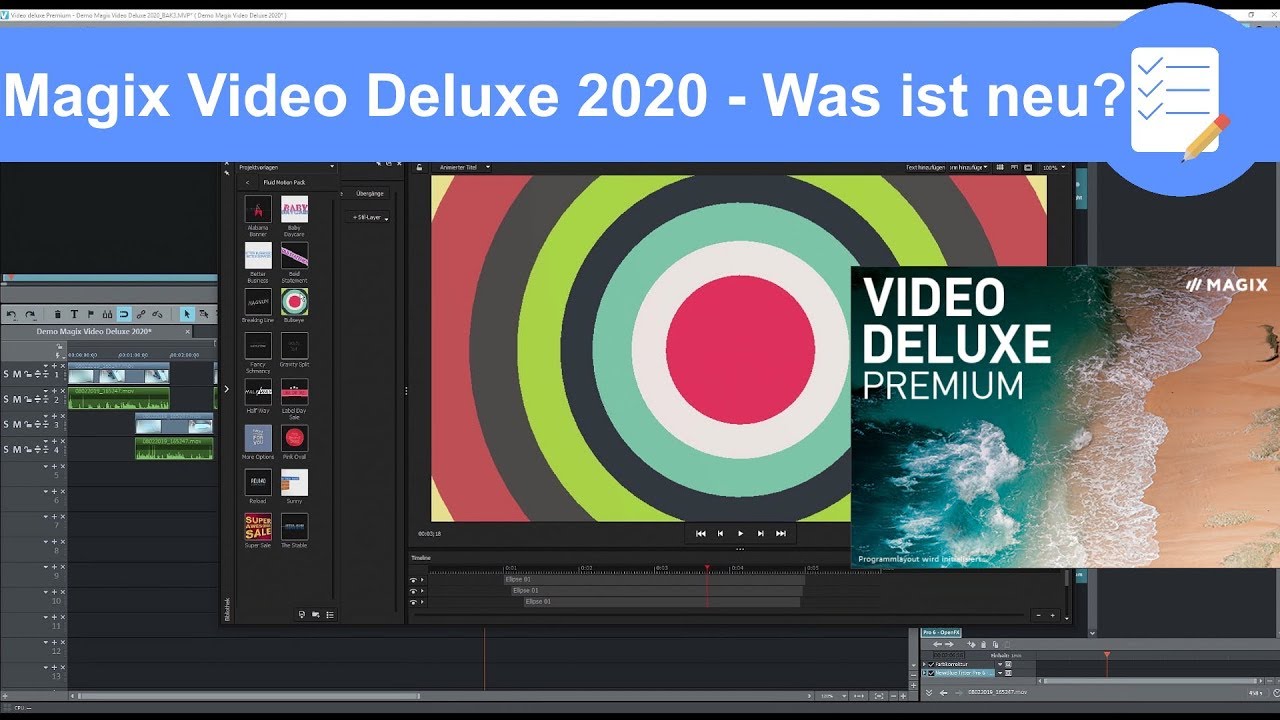Open the 100% preview zoom dropdown
1280x720 pixels.
1052,167
